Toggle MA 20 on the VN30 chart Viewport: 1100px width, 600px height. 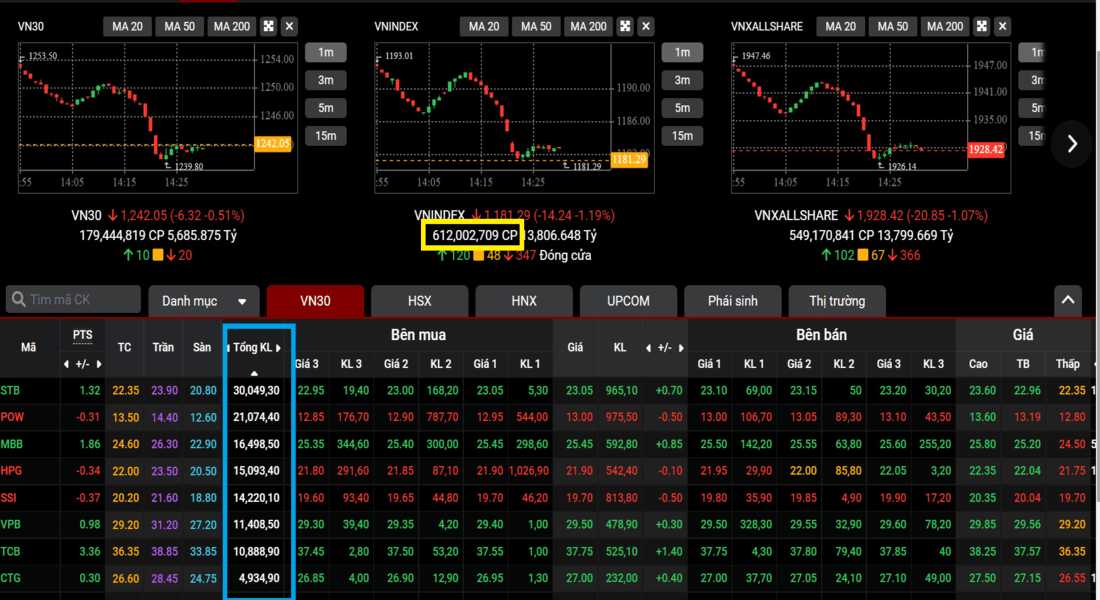pos(127,26)
